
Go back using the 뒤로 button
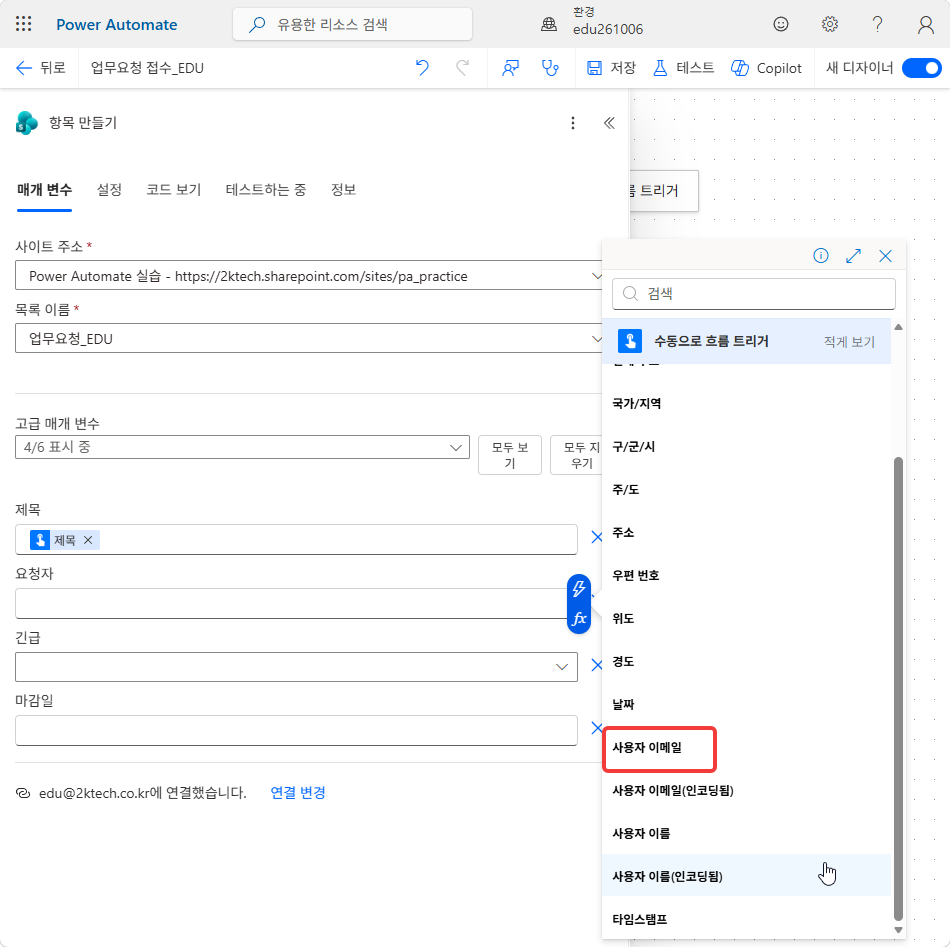click(40, 68)
